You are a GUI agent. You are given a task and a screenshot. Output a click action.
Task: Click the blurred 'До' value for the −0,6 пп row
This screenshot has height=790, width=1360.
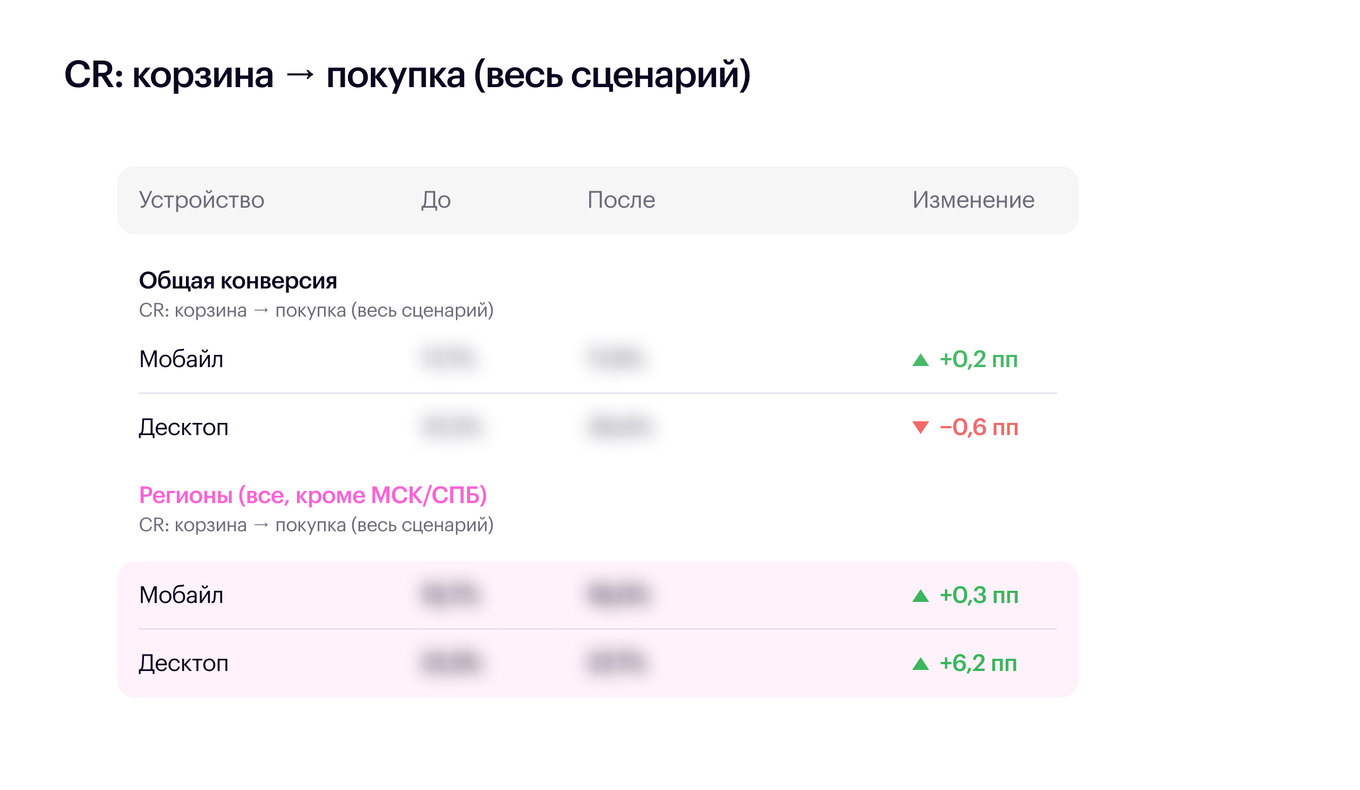[x=452, y=427]
